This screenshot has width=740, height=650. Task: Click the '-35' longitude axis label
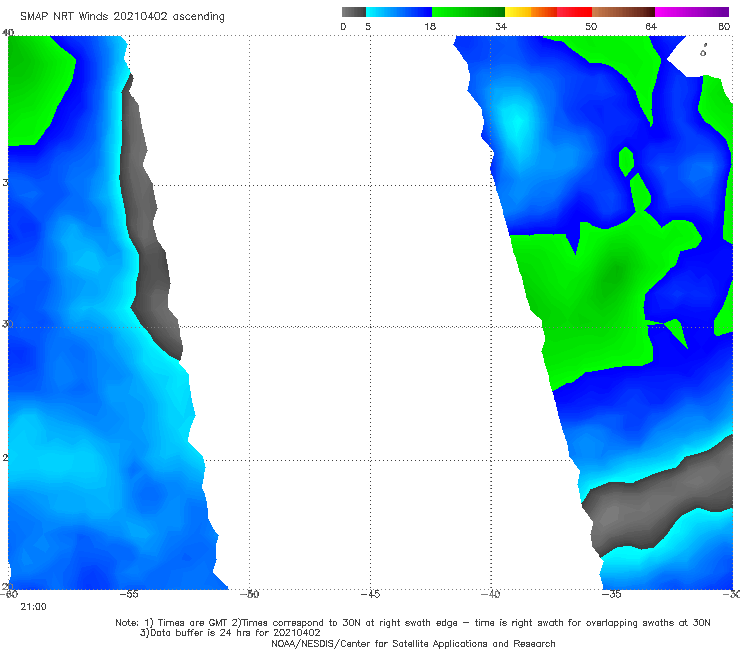(612, 594)
